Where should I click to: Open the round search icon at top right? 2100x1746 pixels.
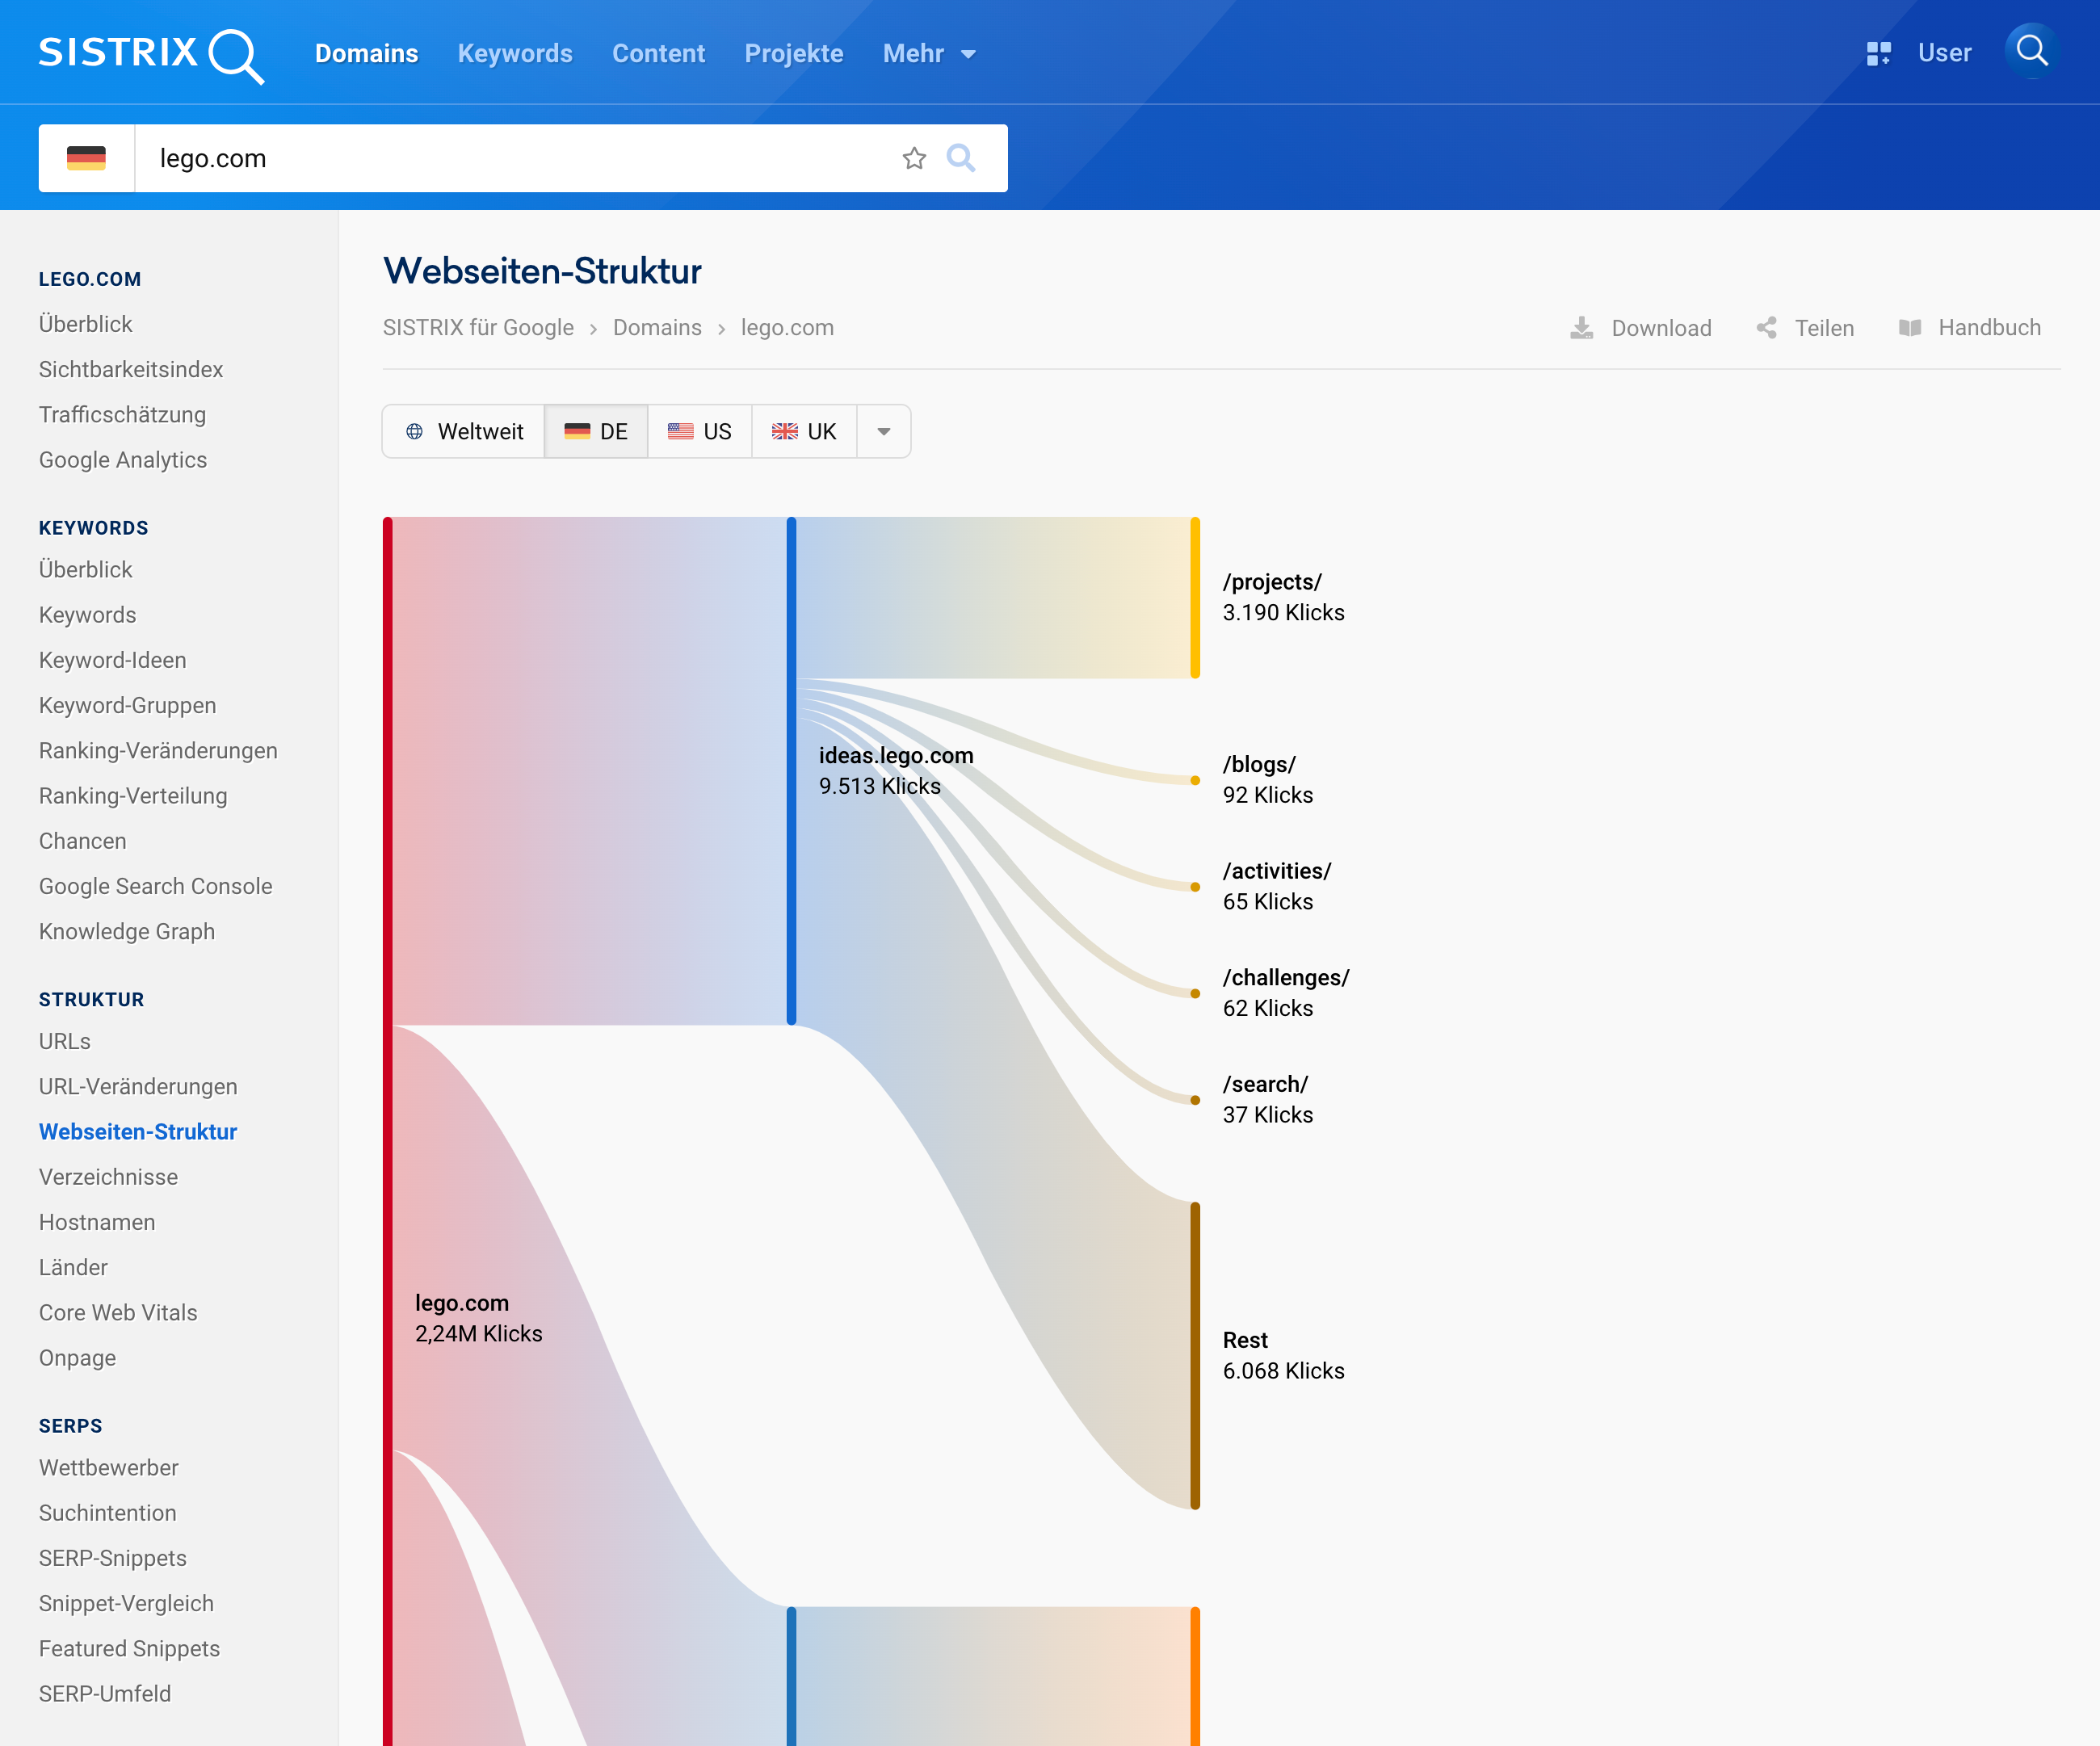[2031, 51]
